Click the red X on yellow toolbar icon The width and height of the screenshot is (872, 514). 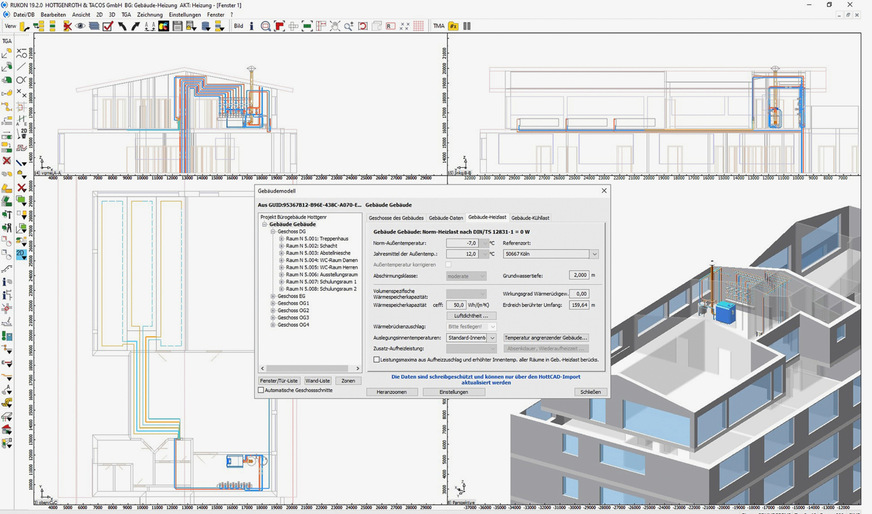point(67,26)
